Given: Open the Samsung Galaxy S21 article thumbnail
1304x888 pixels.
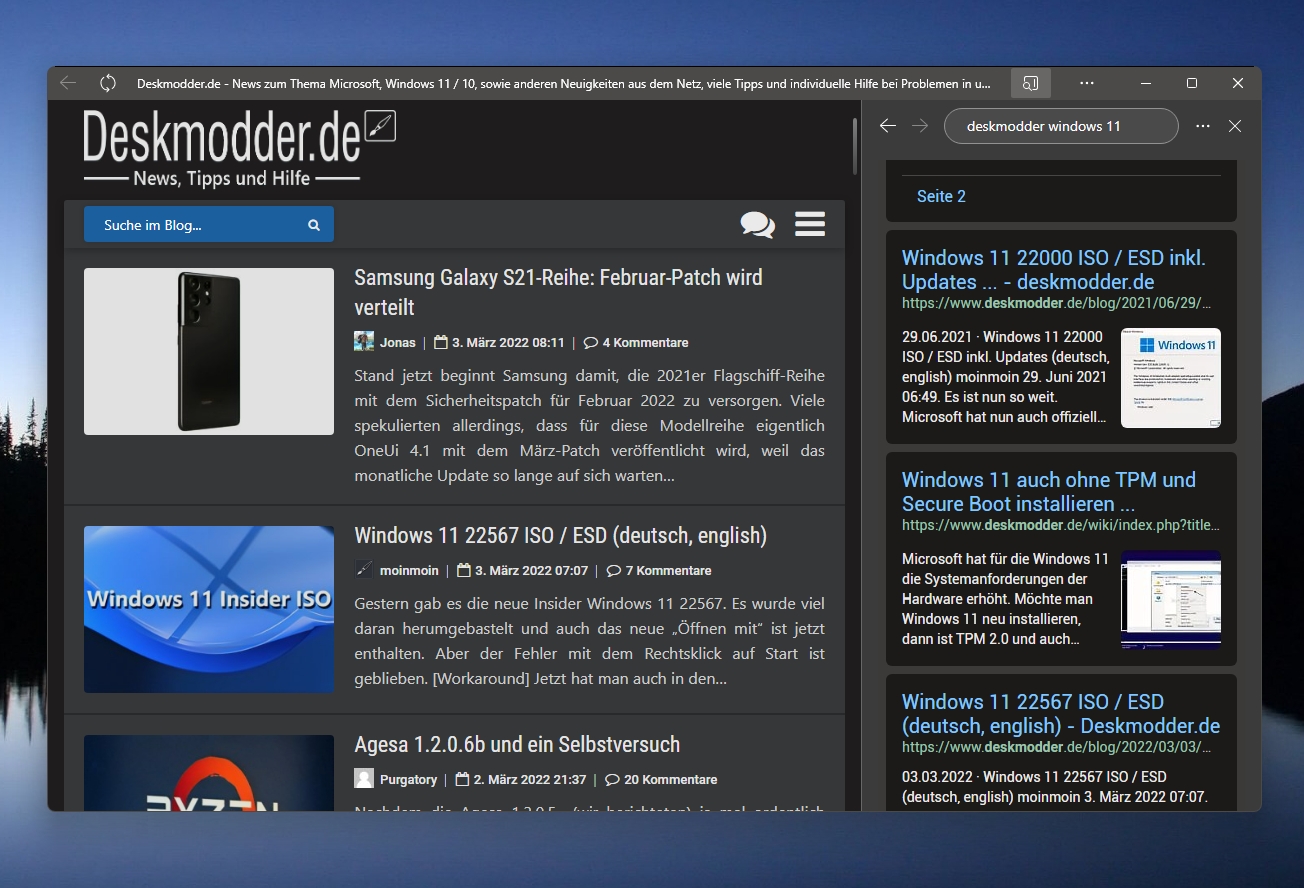Looking at the screenshot, I should click(209, 351).
